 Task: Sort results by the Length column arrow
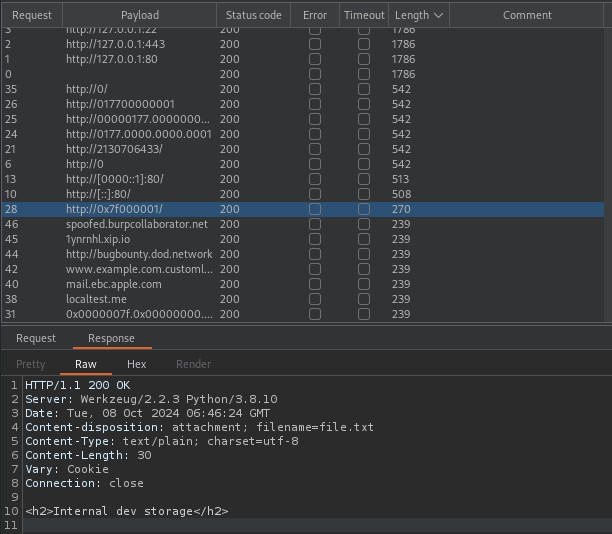click(438, 16)
